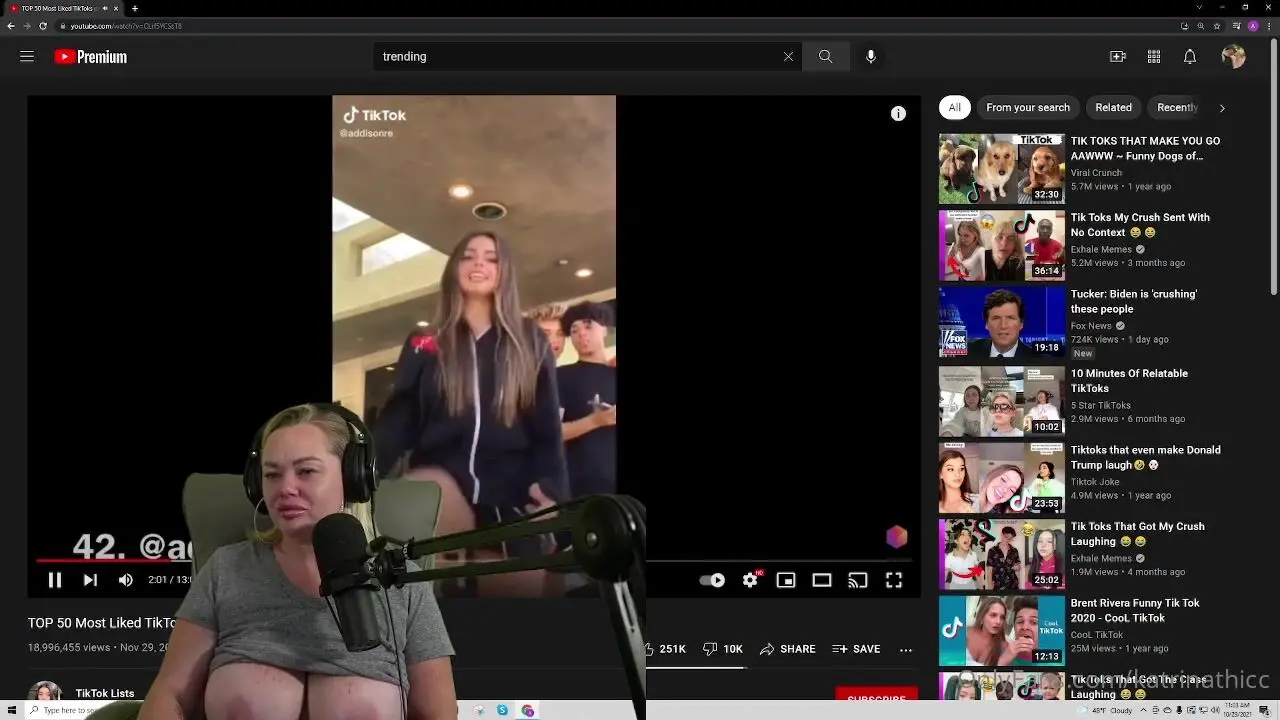Open Viral Crunch channel name
The height and width of the screenshot is (720, 1280).
(x=1096, y=173)
